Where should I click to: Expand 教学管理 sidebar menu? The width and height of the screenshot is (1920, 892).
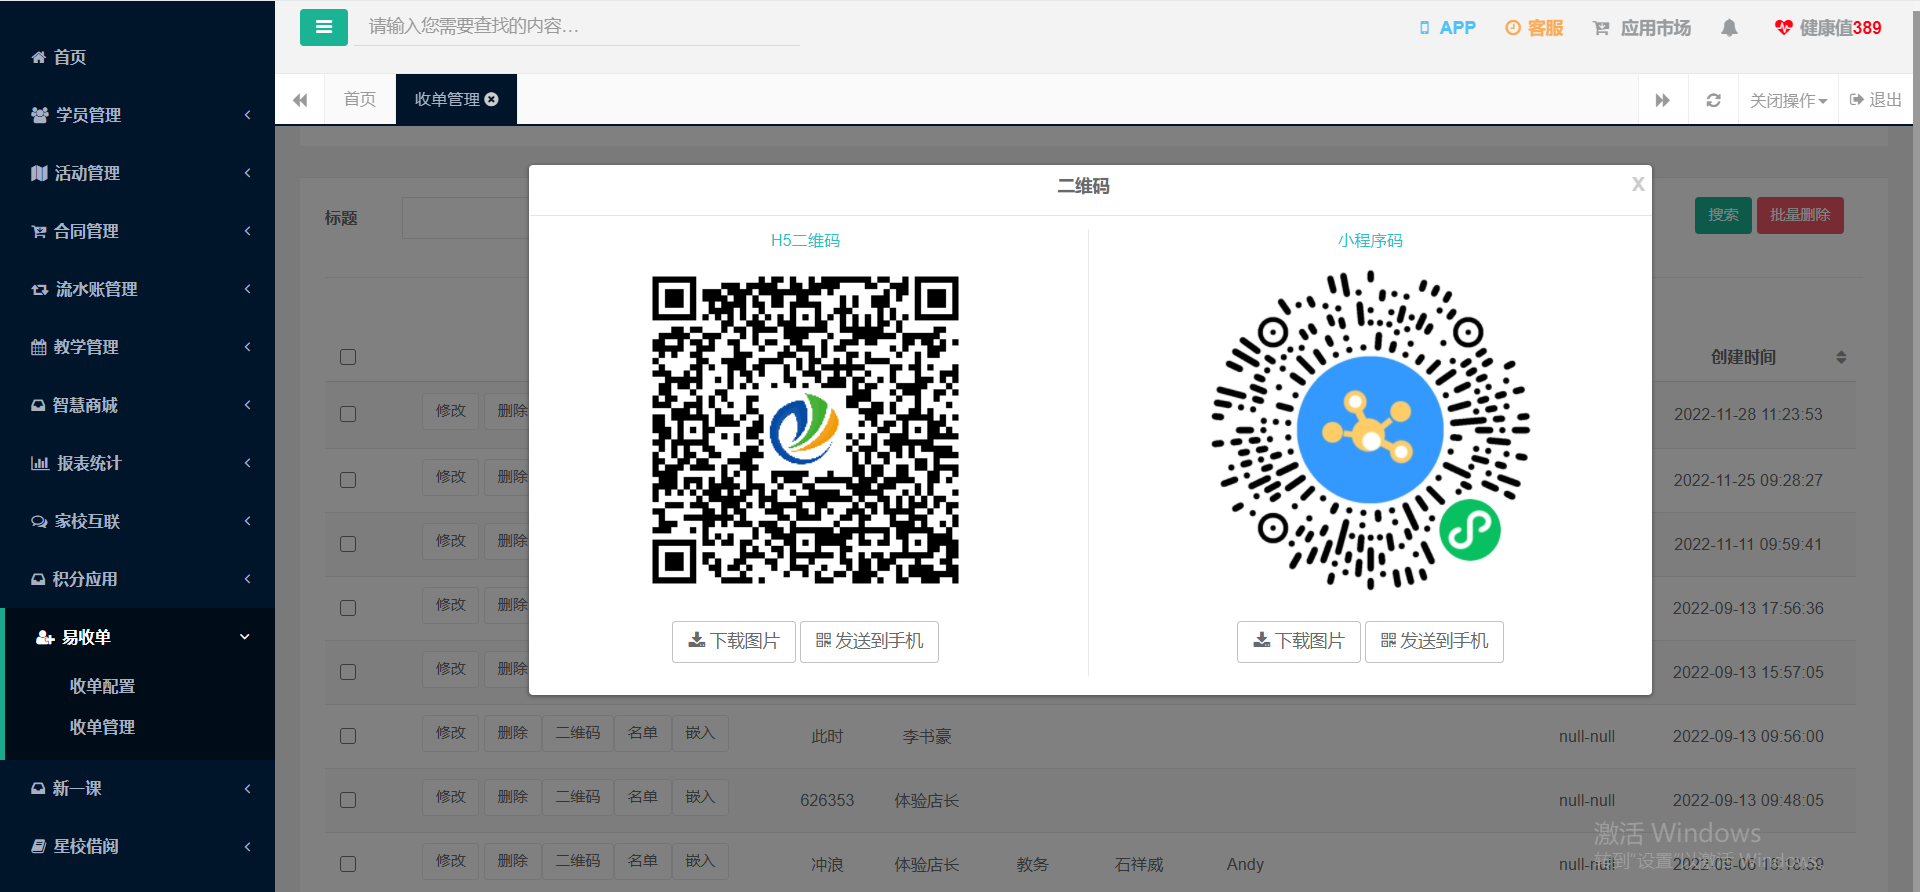point(138,347)
